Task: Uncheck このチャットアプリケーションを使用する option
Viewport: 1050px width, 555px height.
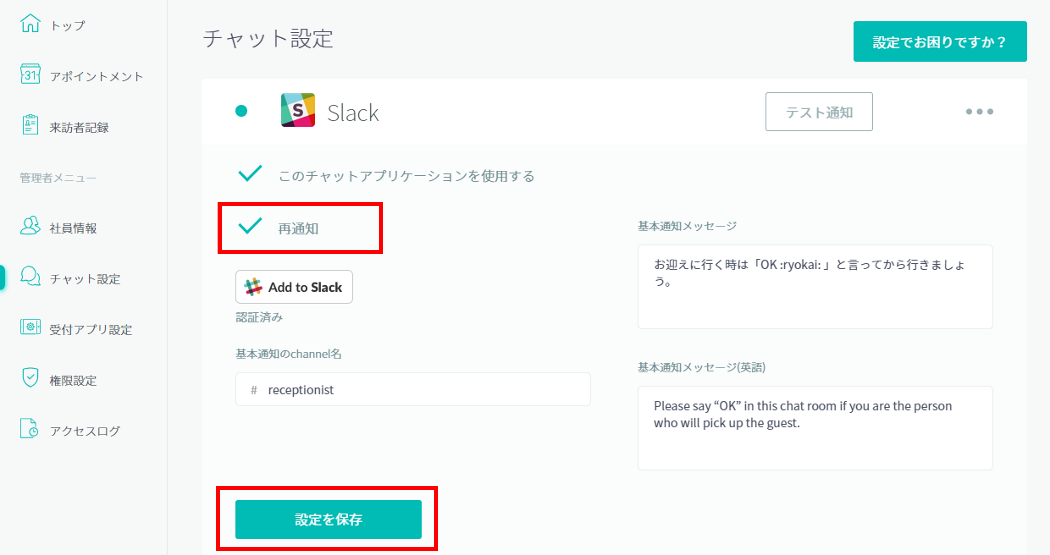Action: 250,175
